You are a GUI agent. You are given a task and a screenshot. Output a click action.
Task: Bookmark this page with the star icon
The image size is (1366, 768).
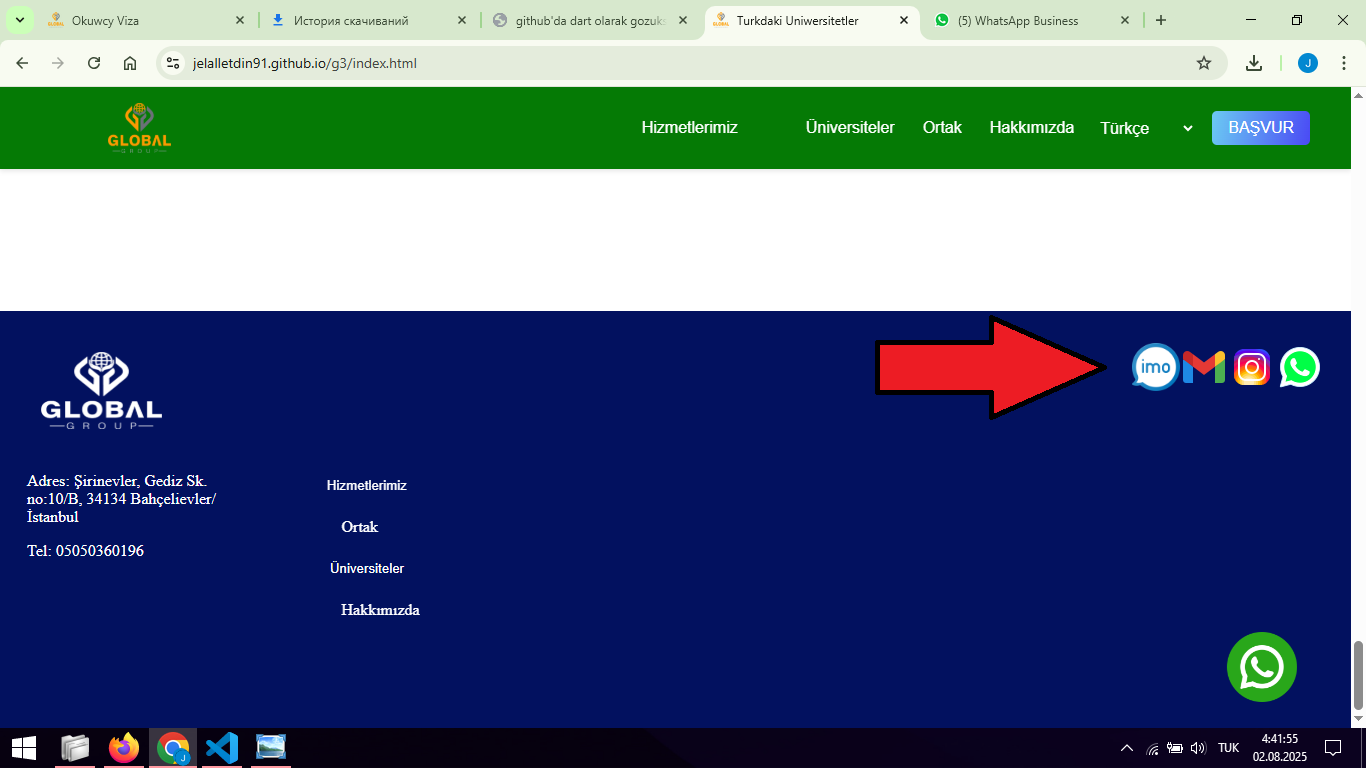(x=1204, y=63)
